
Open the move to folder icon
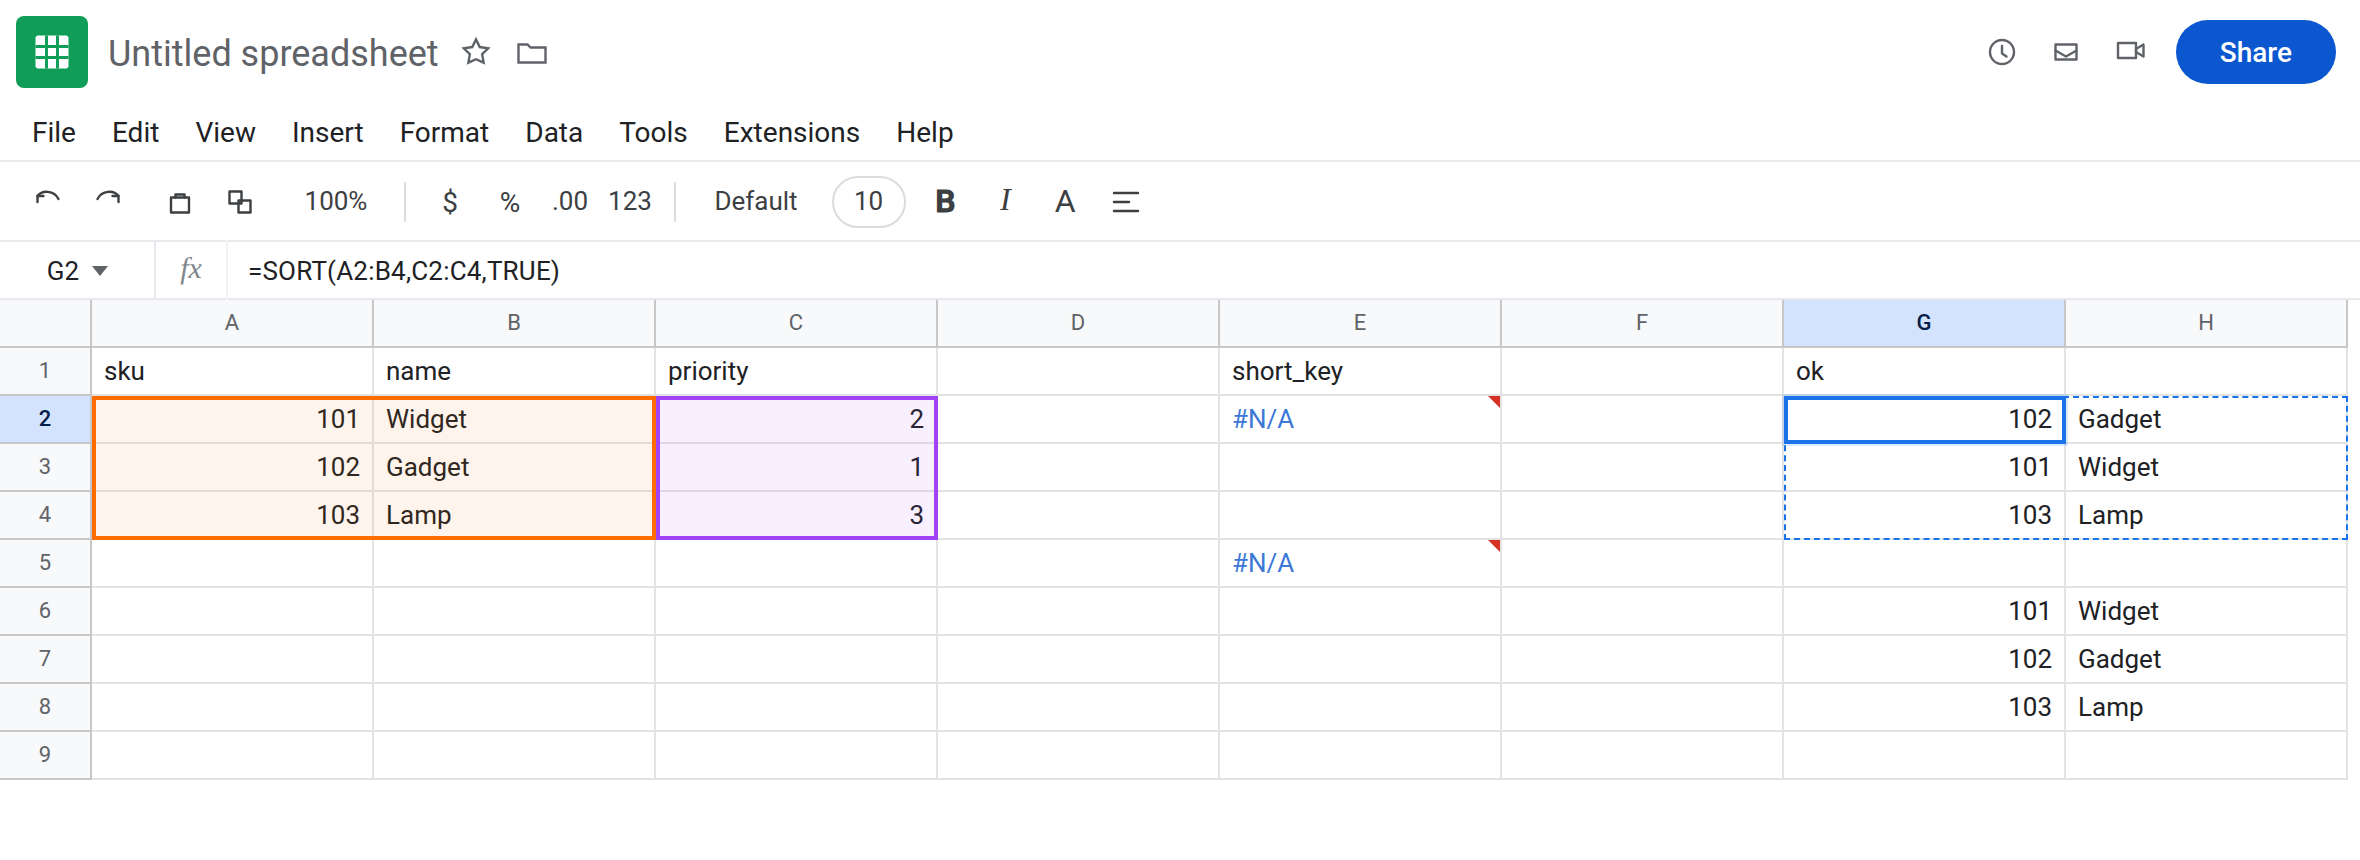[532, 53]
